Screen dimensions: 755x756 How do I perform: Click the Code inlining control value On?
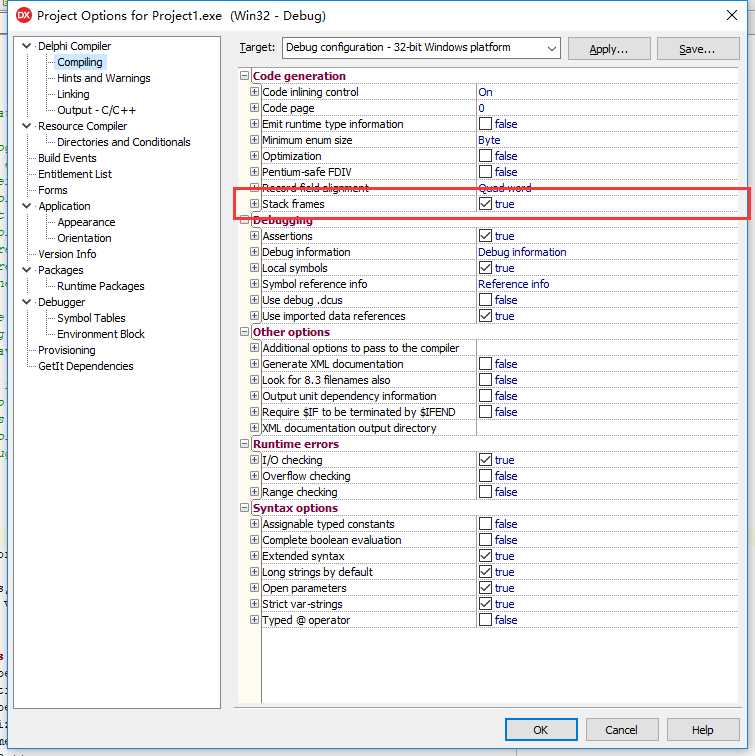(485, 92)
